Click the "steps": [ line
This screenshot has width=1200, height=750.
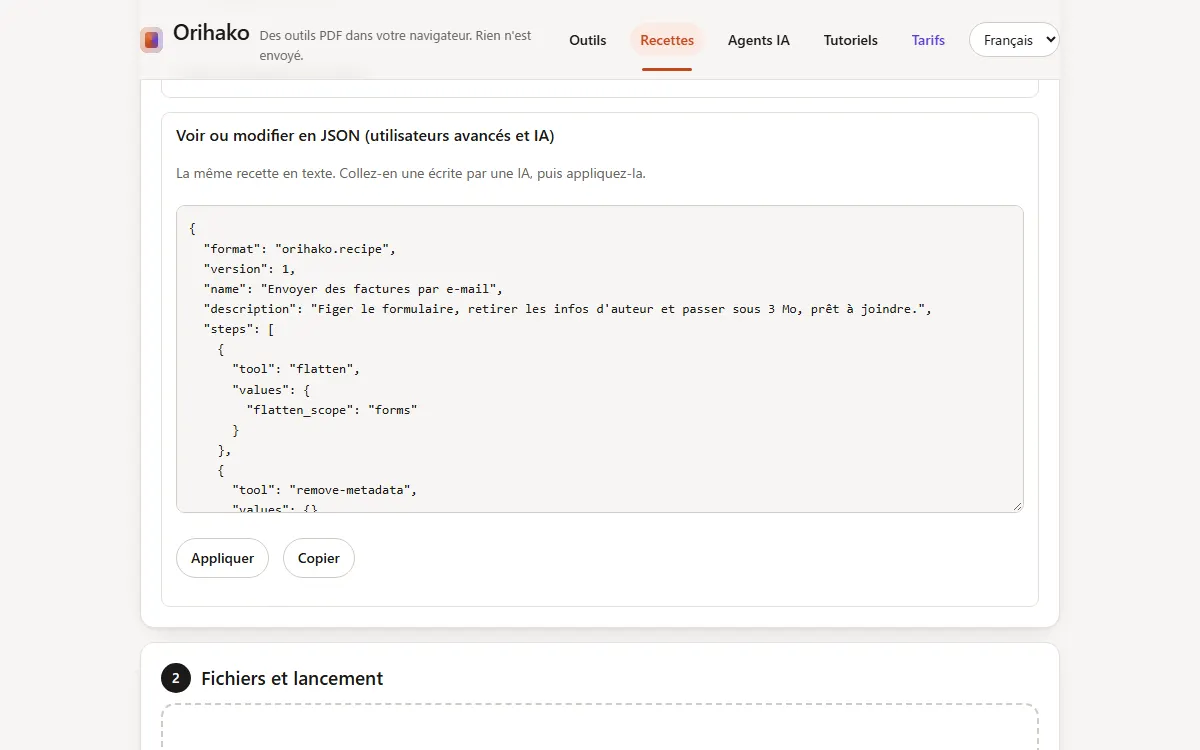(x=239, y=329)
